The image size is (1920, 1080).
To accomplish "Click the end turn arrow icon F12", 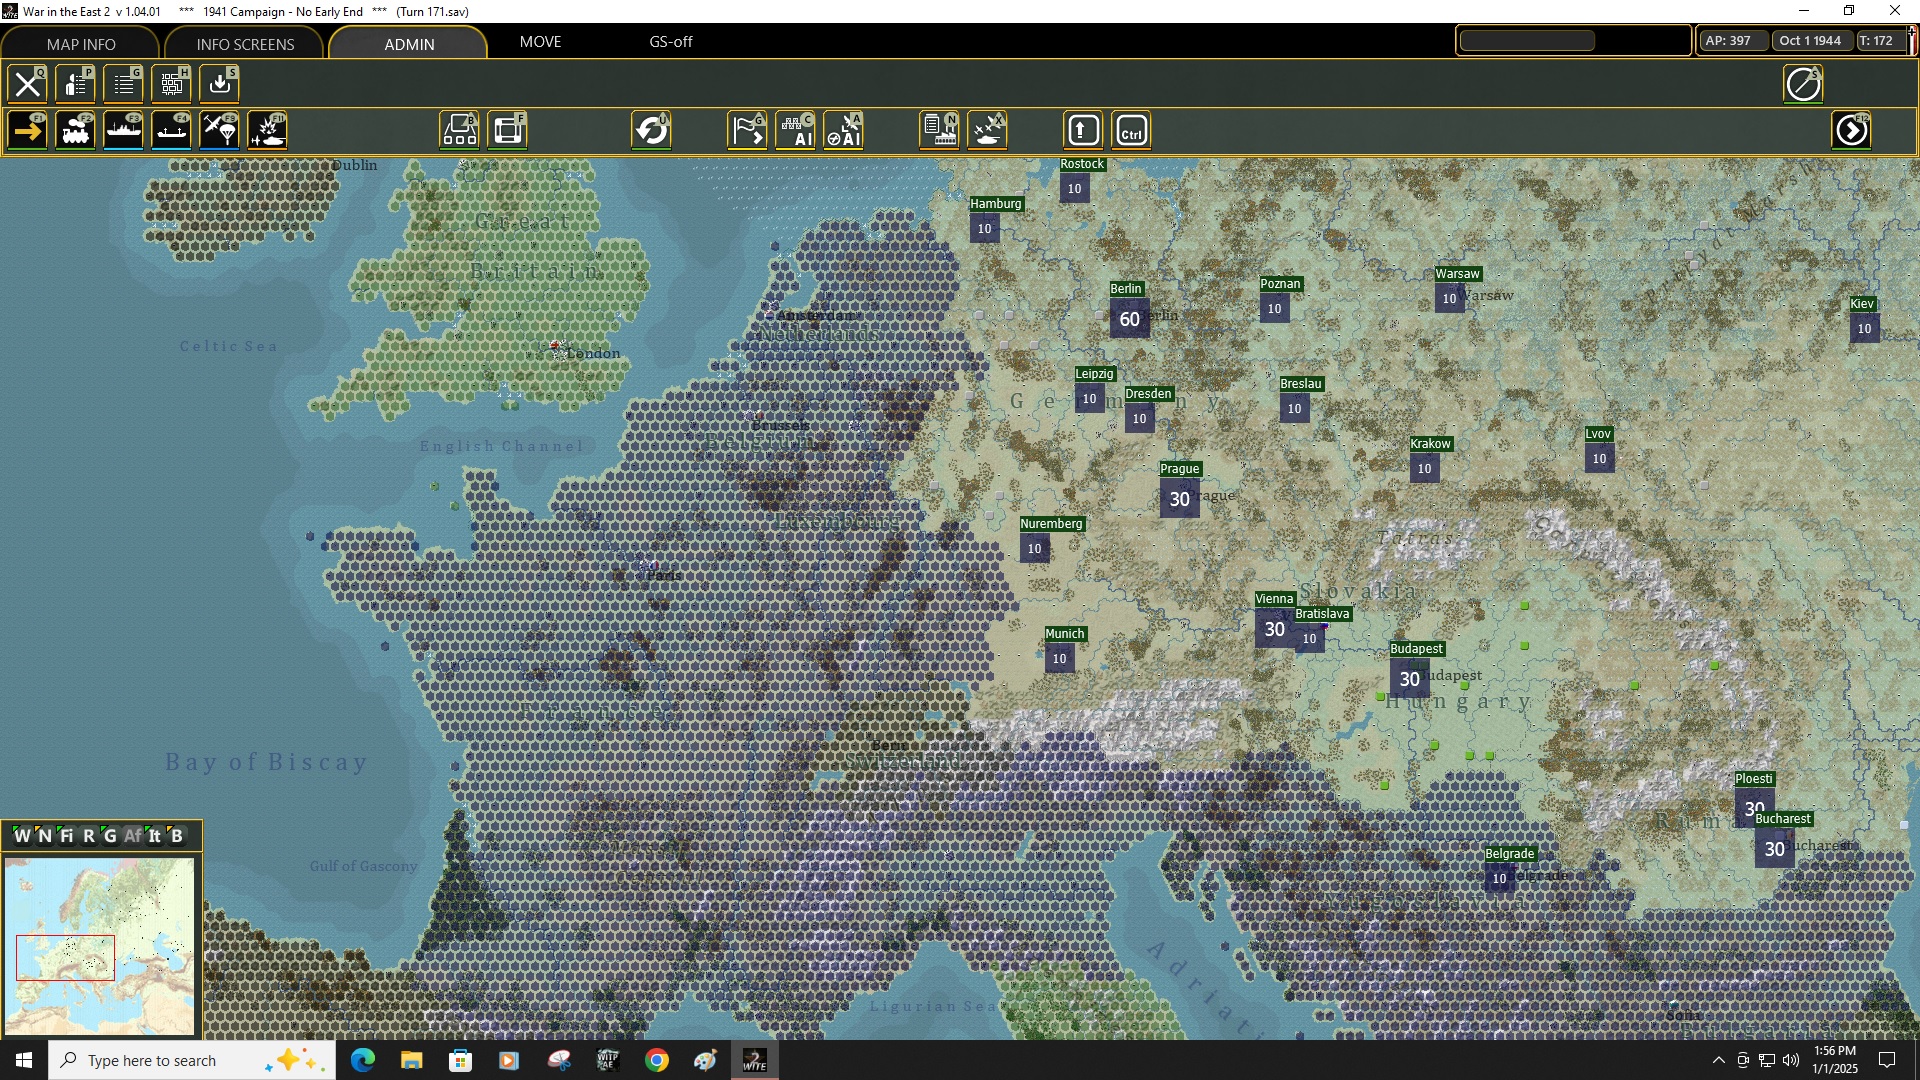I will tap(1851, 131).
